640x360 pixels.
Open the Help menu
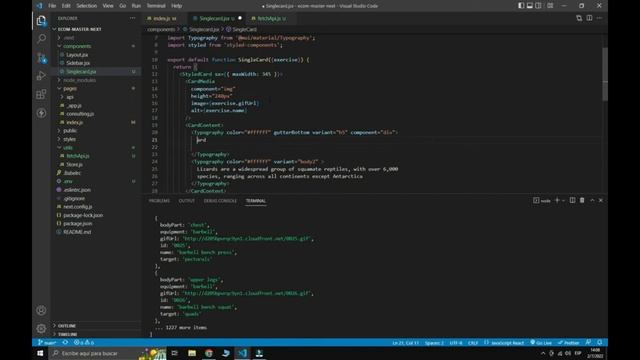pos(176,6)
